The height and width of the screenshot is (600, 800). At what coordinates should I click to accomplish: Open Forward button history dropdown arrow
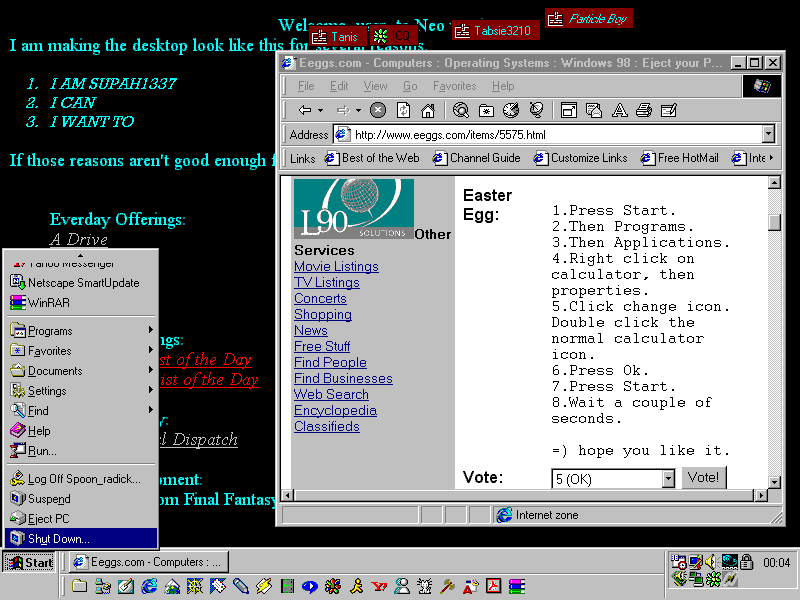[x=358, y=110]
